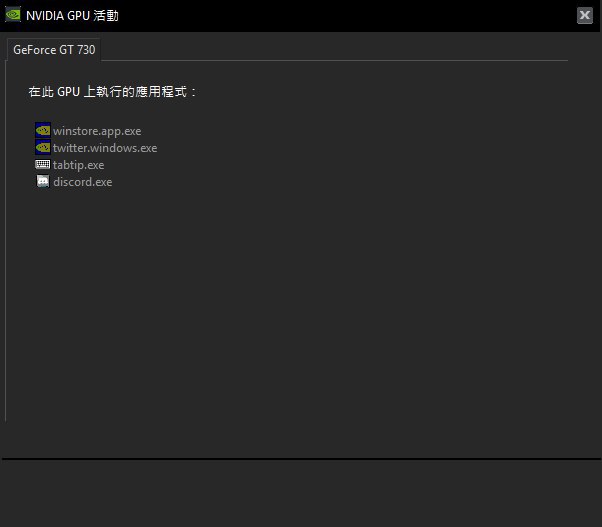The height and width of the screenshot is (527, 602).
Task: Select the twitter.windows.exe entry name
Action: coord(104,148)
